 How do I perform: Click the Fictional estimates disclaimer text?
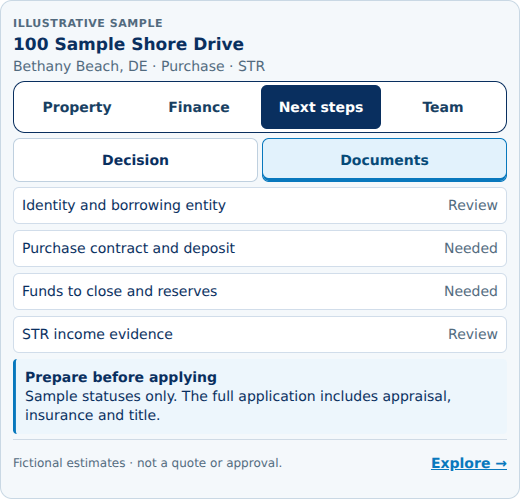[x=147, y=463]
